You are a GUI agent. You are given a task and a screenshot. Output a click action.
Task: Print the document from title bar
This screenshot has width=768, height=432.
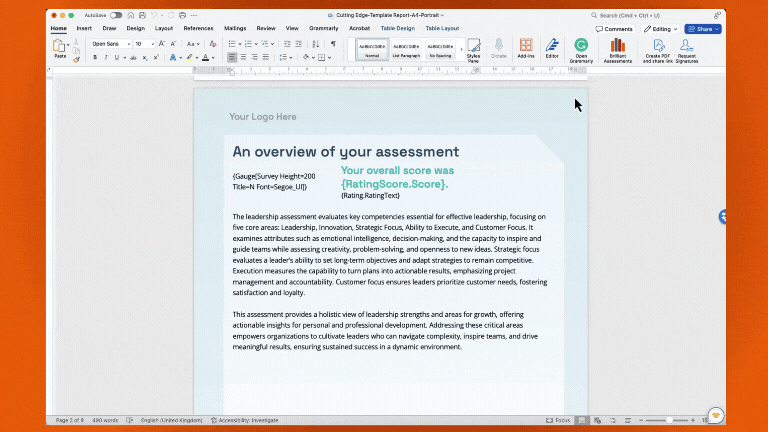(x=182, y=15)
